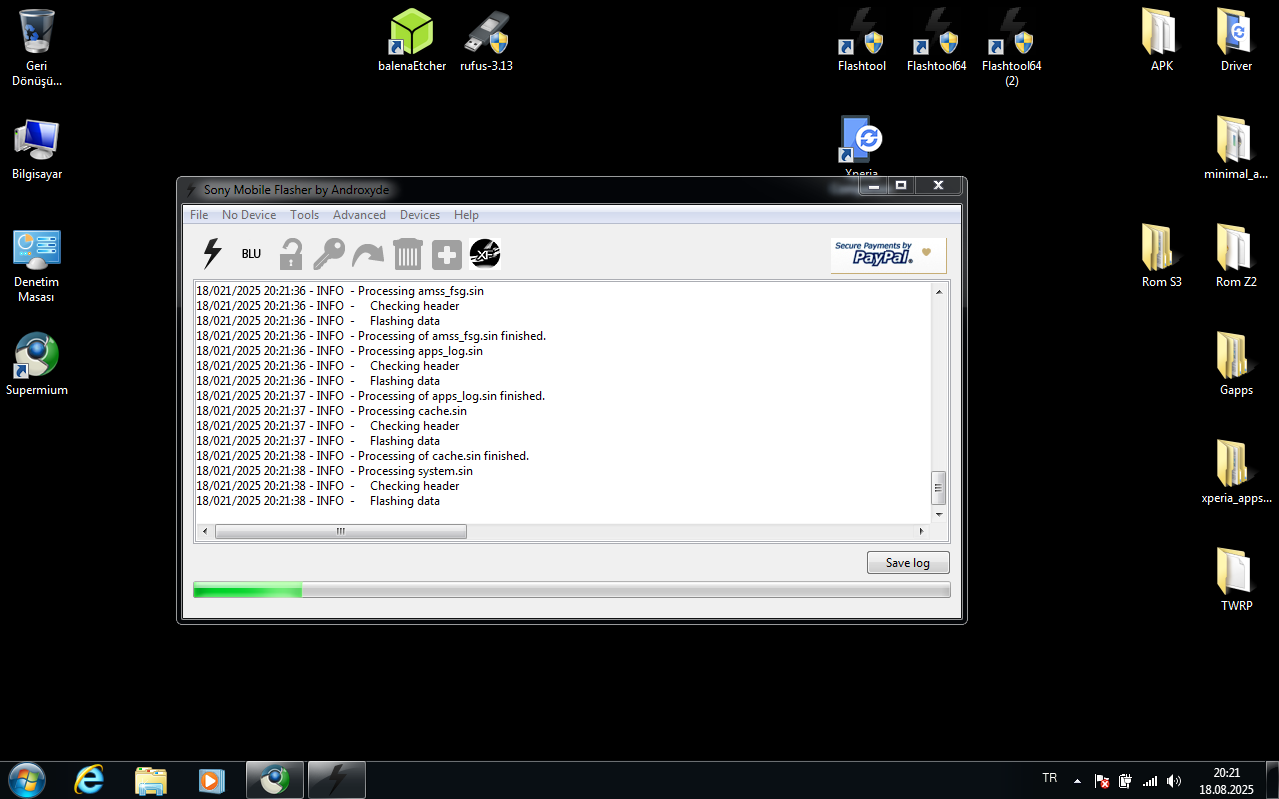This screenshot has height=799, width=1279.
Task: Click the log scroll-right arrow
Action: click(922, 532)
